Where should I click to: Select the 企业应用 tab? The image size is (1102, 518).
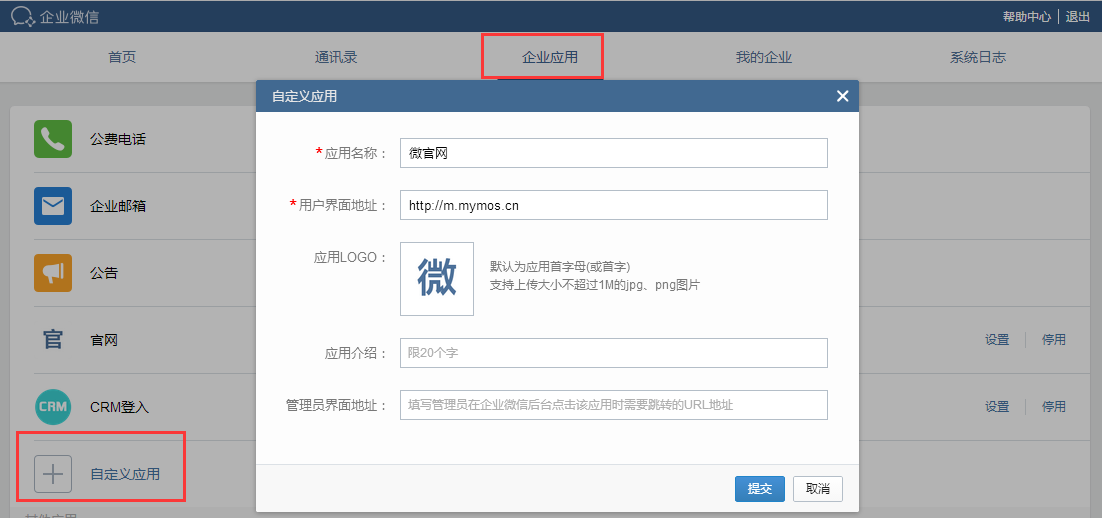[549, 57]
